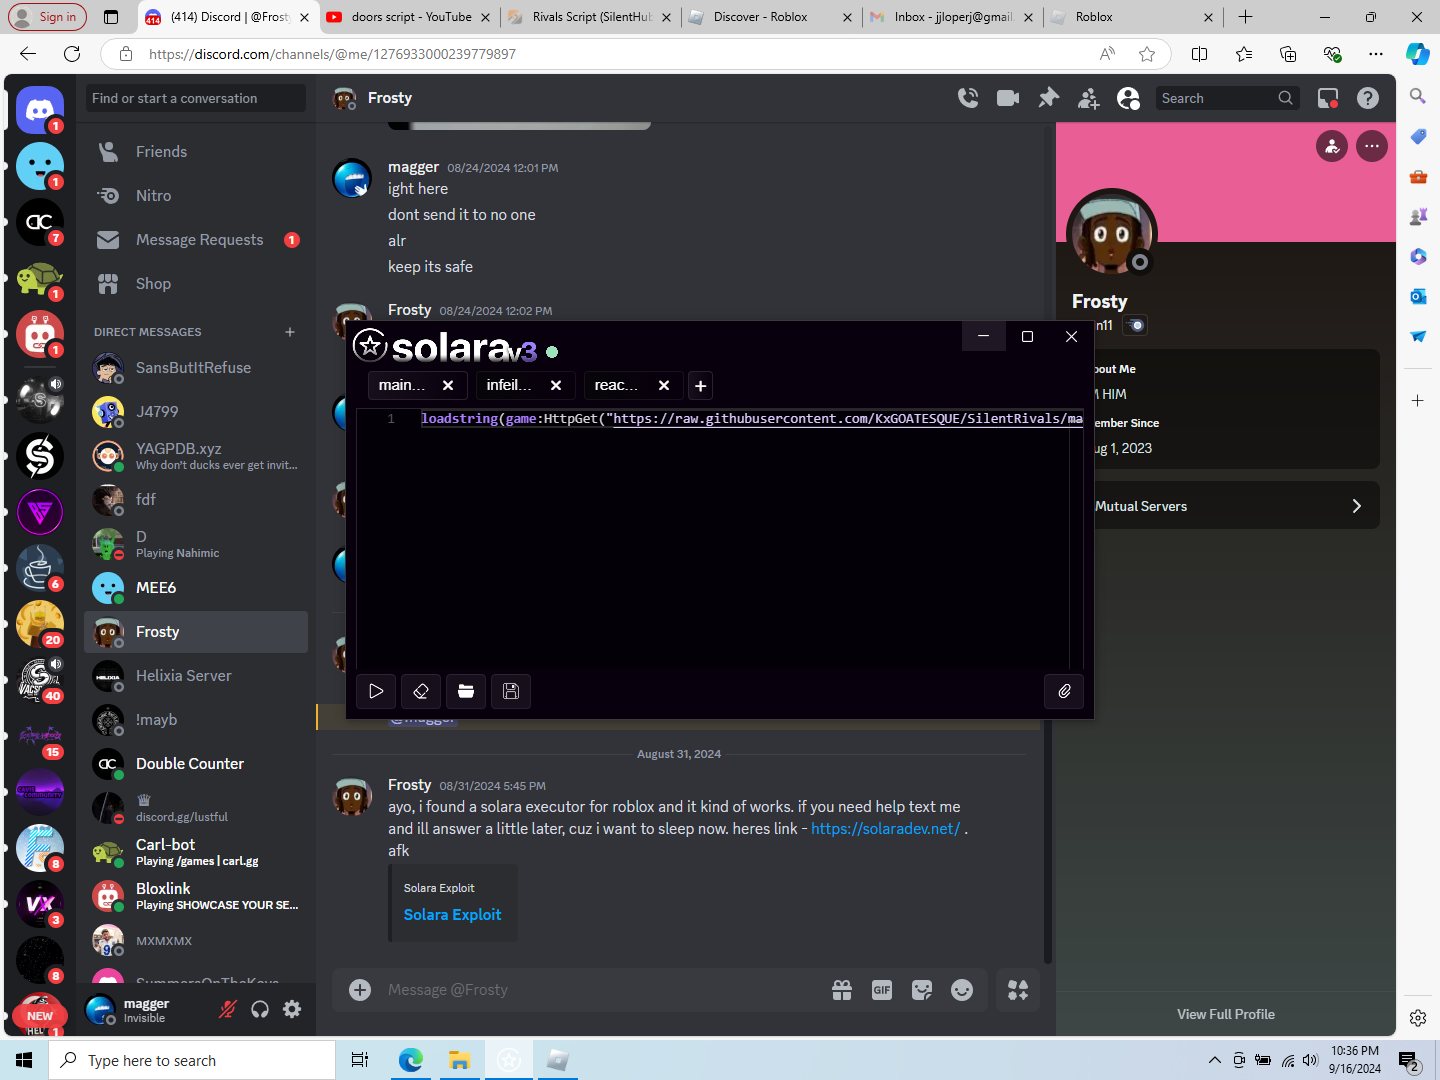Switch to the "infeil..." Solara tab
Viewport: 1440px width, 1080px height.
click(509, 385)
